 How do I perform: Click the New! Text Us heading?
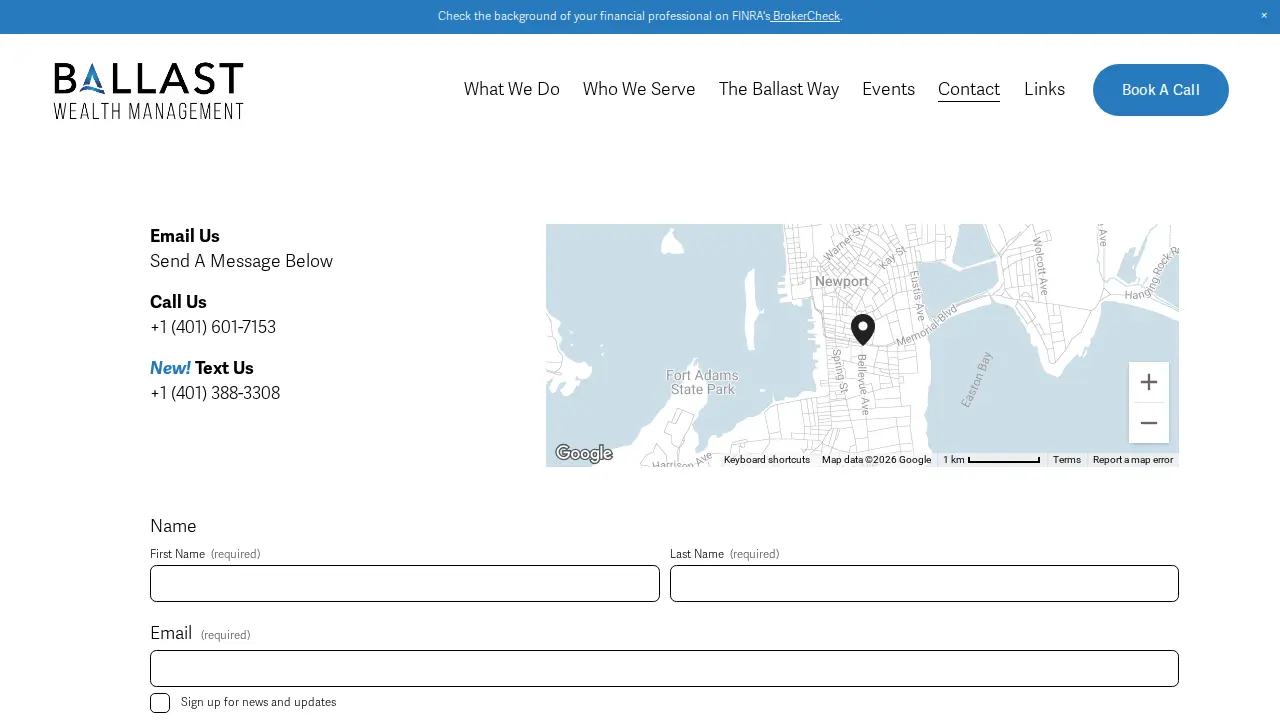point(202,368)
